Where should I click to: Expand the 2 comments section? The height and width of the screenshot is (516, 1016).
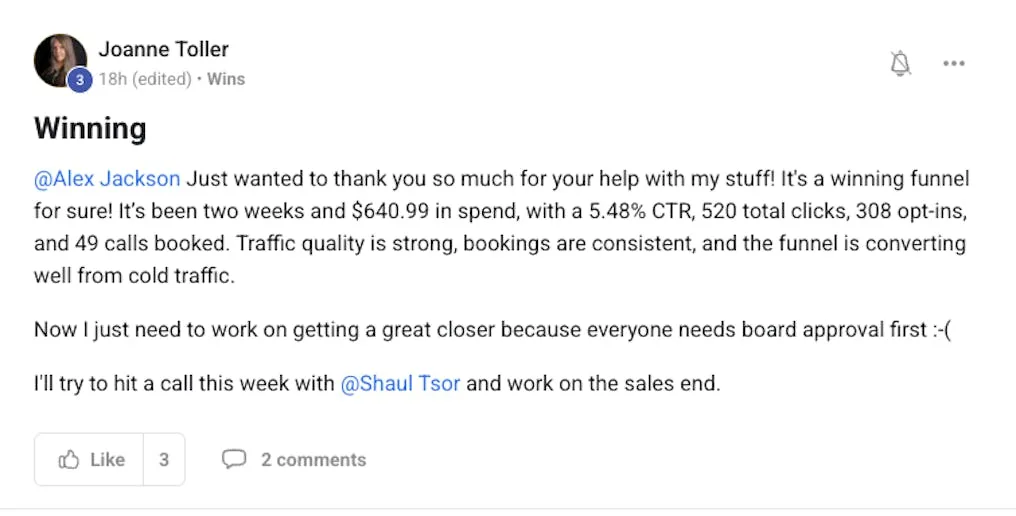pos(313,460)
